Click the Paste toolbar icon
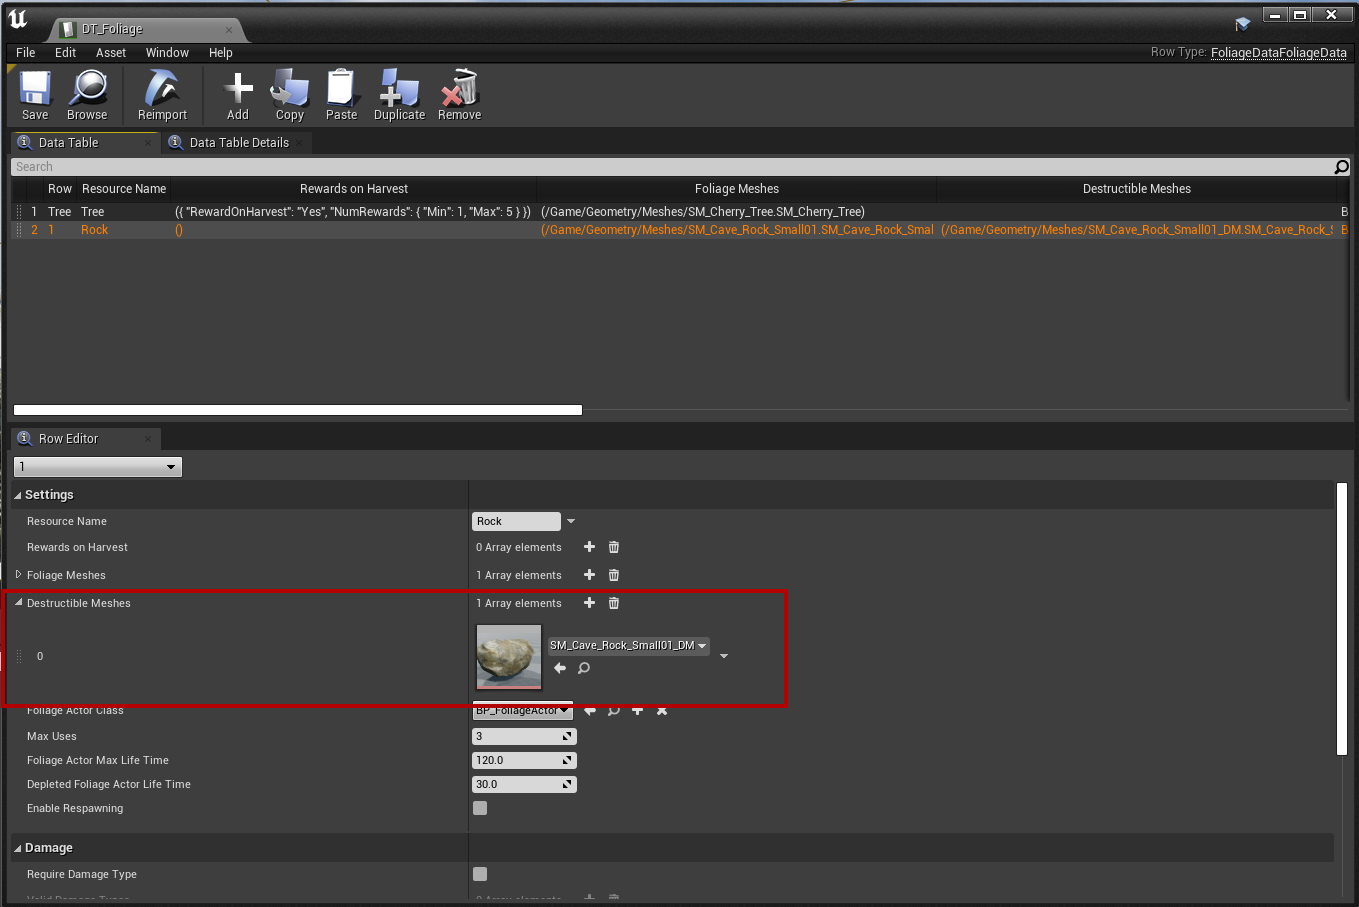The image size is (1359, 907). pos(341,95)
